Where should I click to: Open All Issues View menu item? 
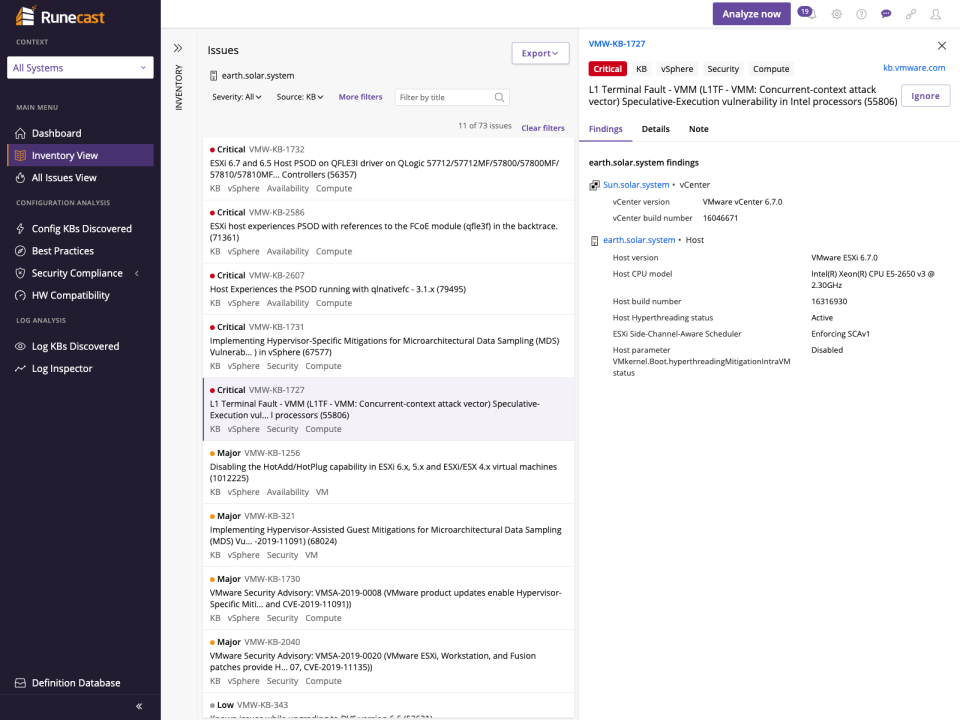80,178
